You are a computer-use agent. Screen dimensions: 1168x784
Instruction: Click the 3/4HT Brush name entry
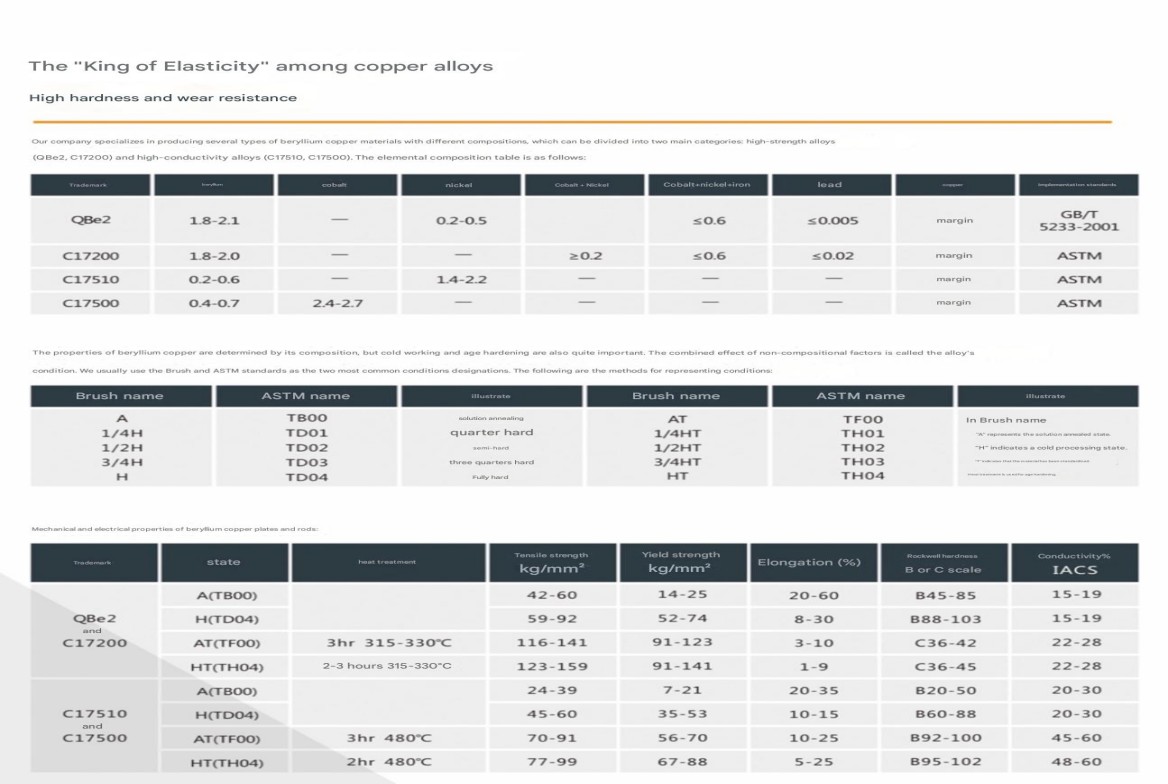676,462
